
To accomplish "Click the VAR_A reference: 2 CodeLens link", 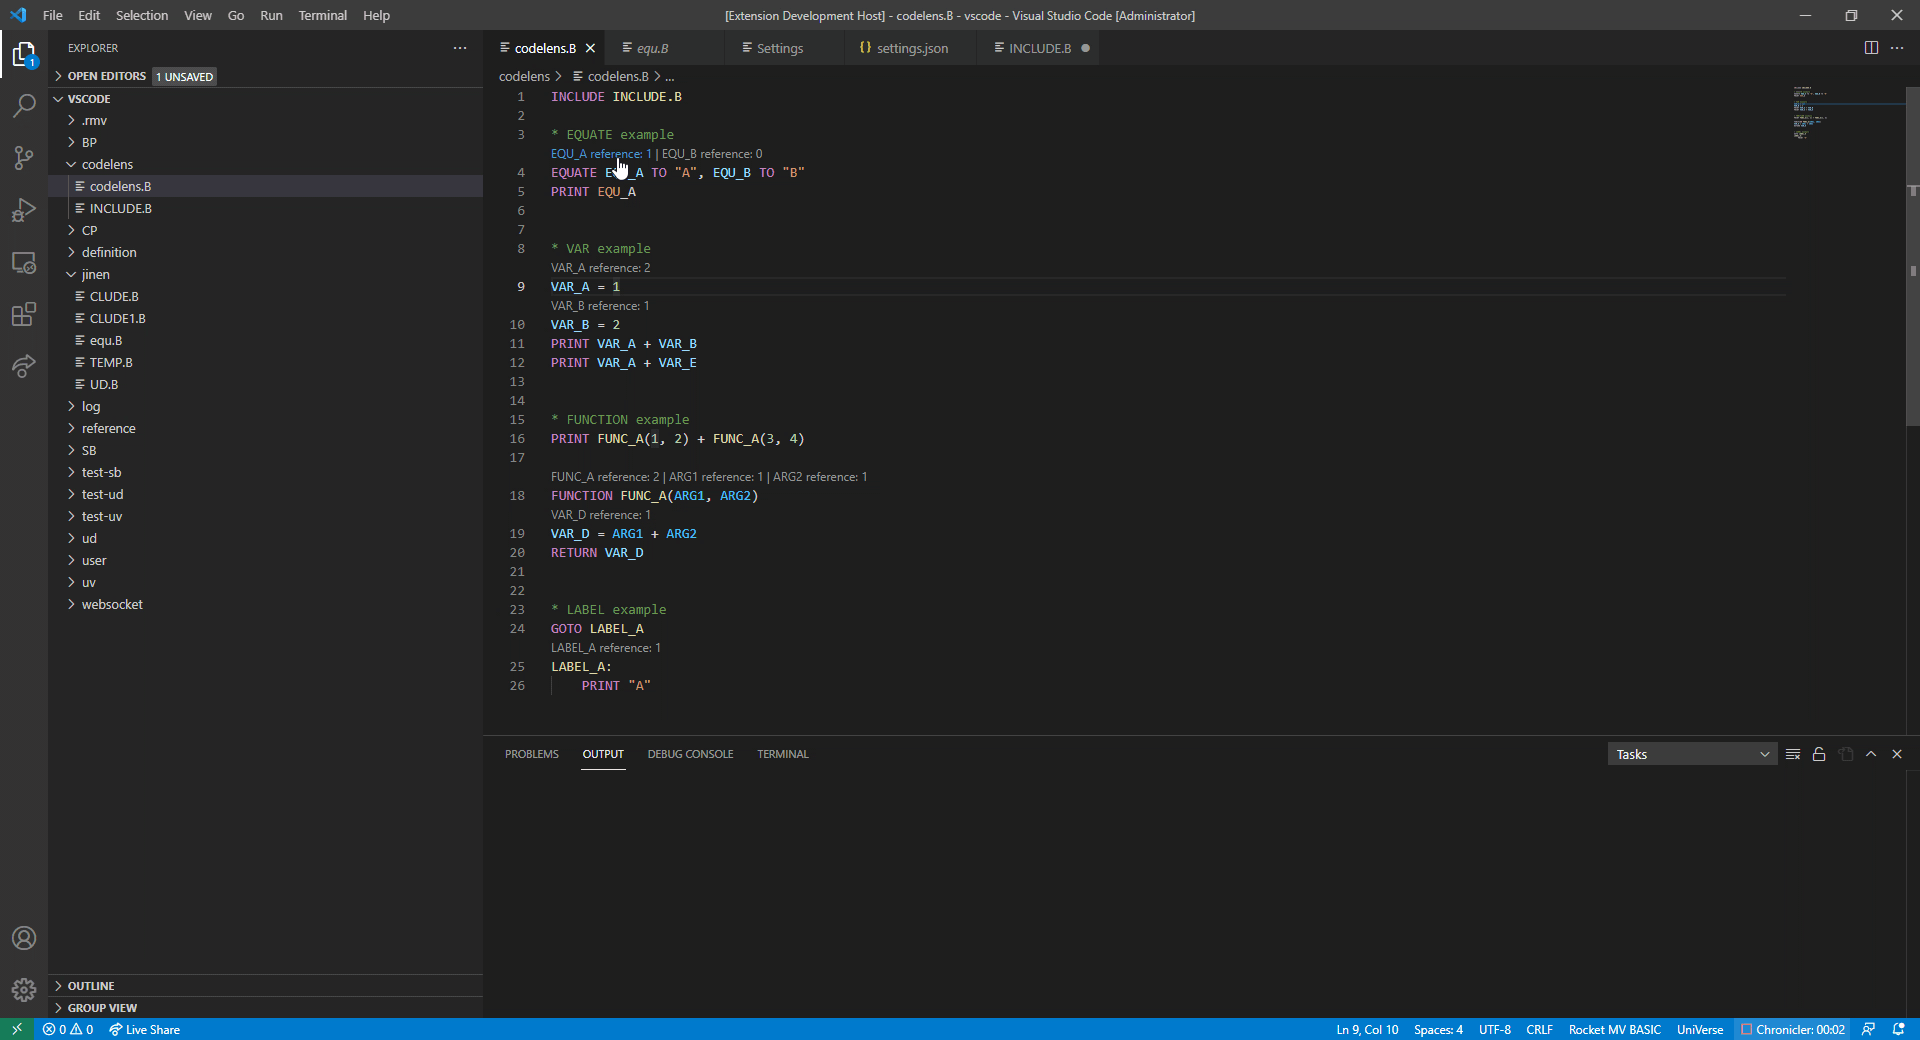I will click(600, 267).
